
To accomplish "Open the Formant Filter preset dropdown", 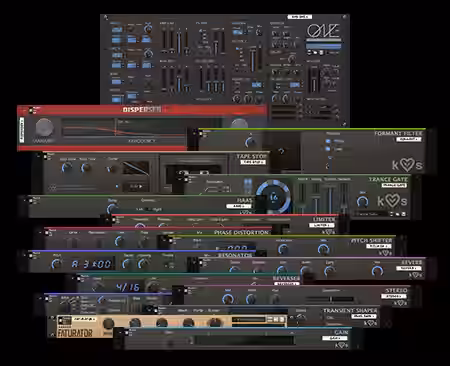I will point(409,139).
